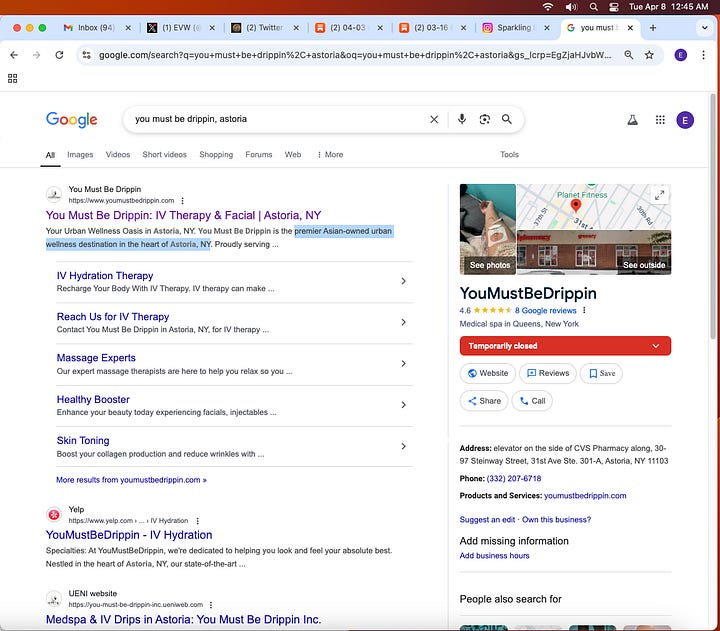This screenshot has height=631, width=720.
Task: Click the Share button in business panel
Action: [484, 401]
